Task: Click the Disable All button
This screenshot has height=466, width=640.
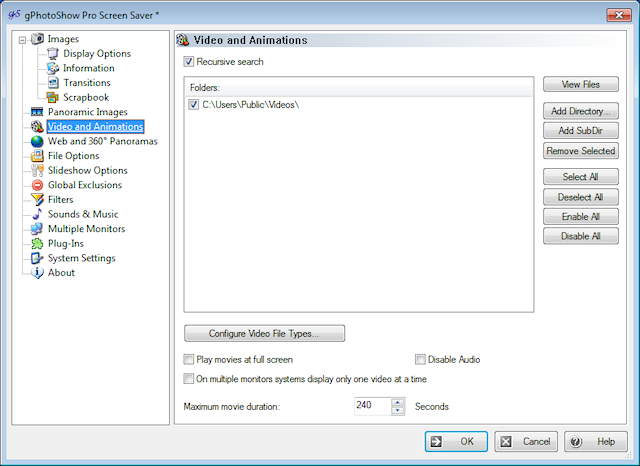Action: pyautogui.click(x=580, y=236)
